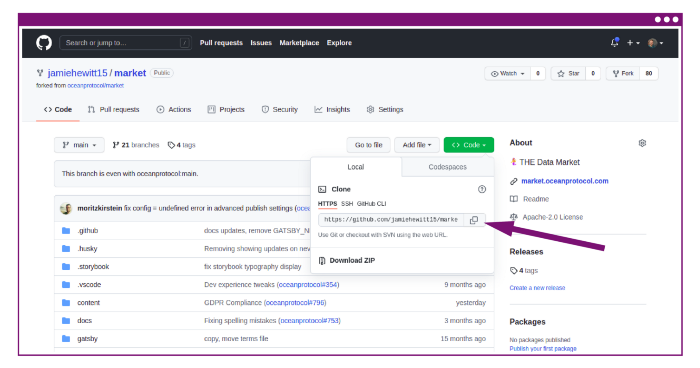The height and width of the screenshot is (368, 700).
Task: Open the market repository name link
Action: coord(130,73)
